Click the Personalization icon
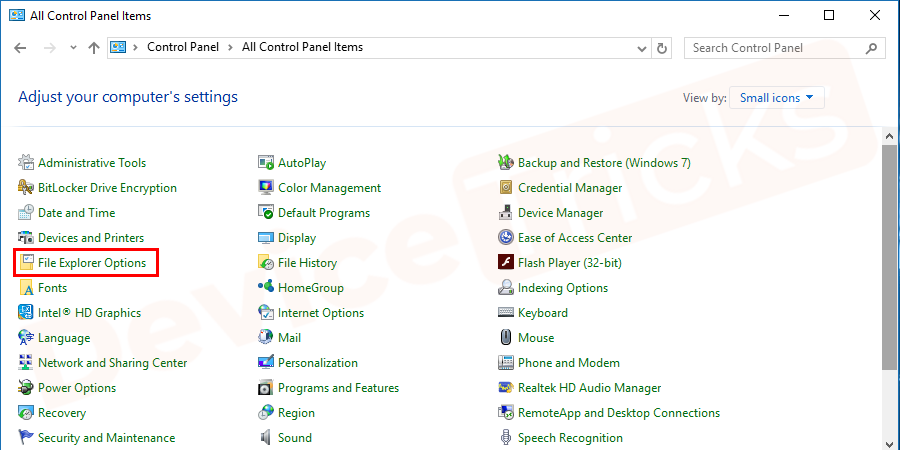Viewport: 900px width, 450px height. [x=266, y=363]
